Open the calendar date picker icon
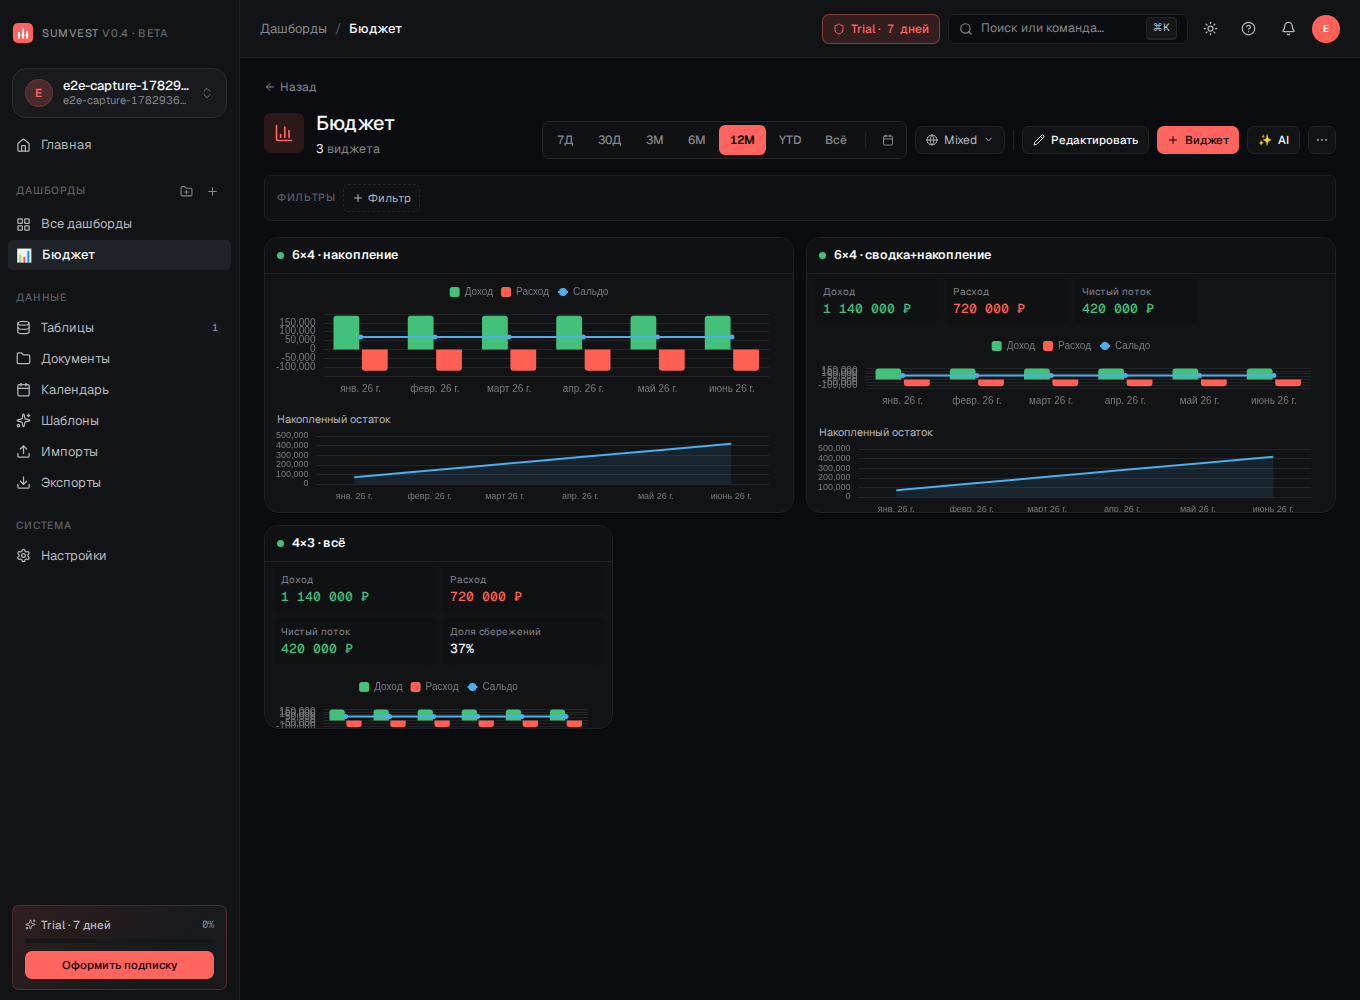The height and width of the screenshot is (1000, 1360). click(x=888, y=140)
